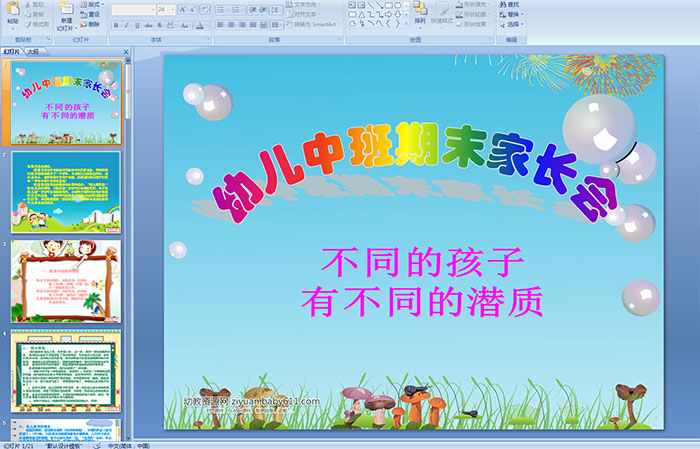Select the Format Painter (格式刷) tool
This screenshot has height=449, width=700.
pyautogui.click(x=38, y=25)
